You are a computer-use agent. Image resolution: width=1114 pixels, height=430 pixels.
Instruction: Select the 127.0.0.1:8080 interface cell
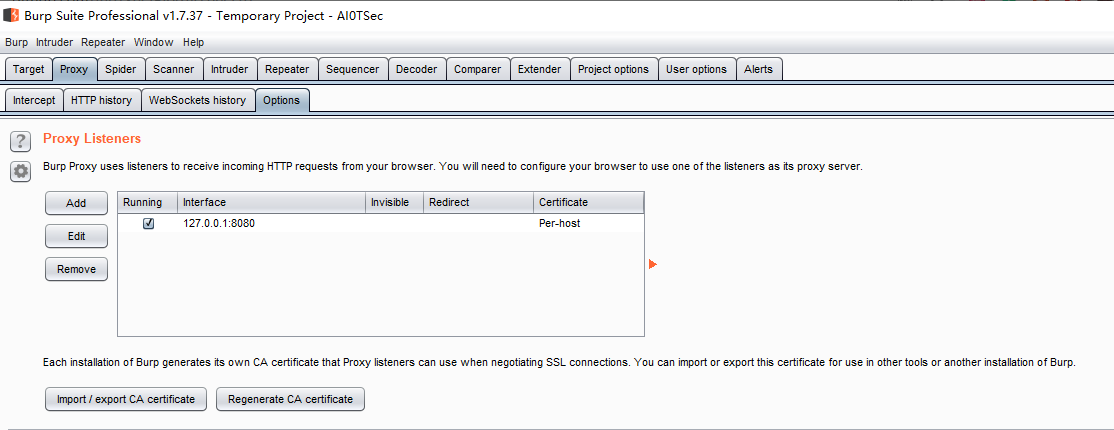(x=271, y=223)
